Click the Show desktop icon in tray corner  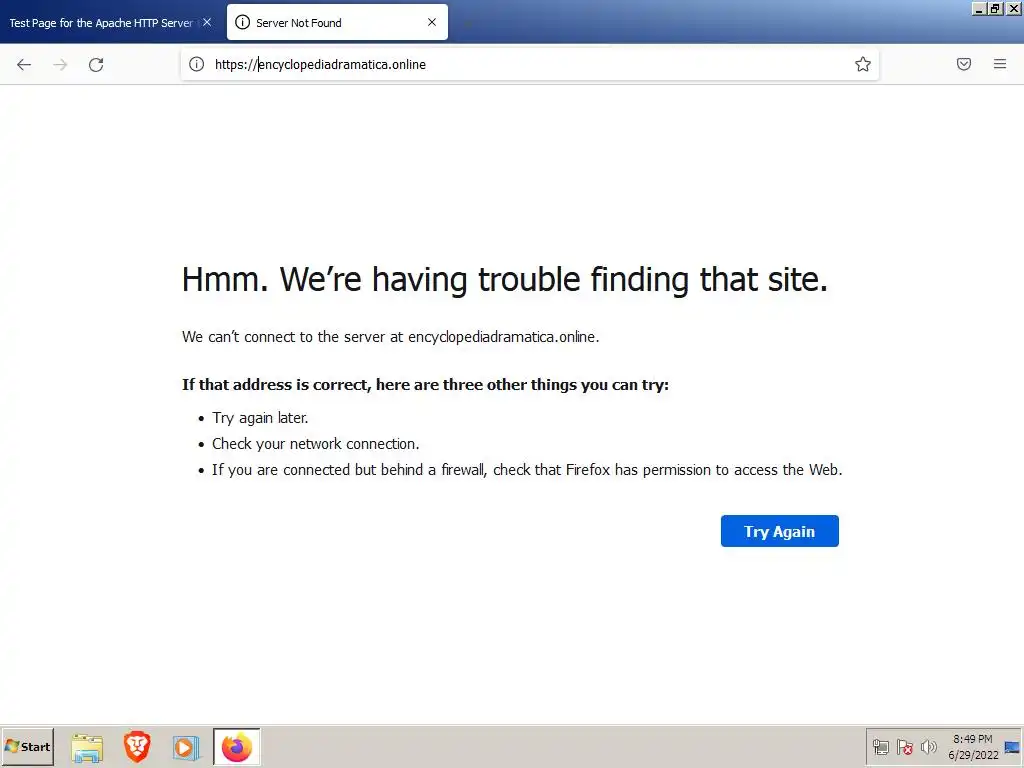(x=1012, y=747)
